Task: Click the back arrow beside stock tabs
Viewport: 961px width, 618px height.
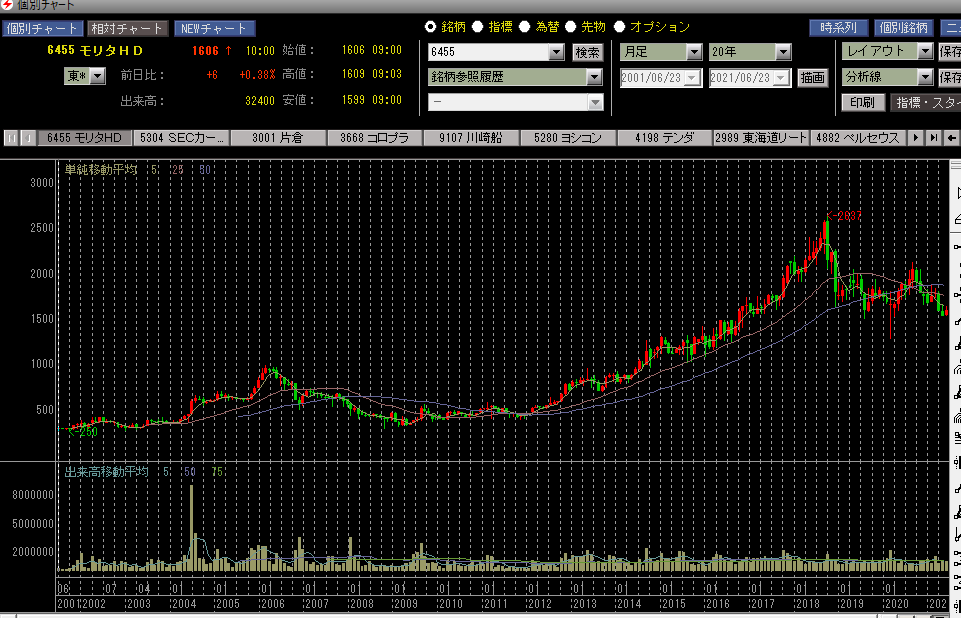Action: 951,138
